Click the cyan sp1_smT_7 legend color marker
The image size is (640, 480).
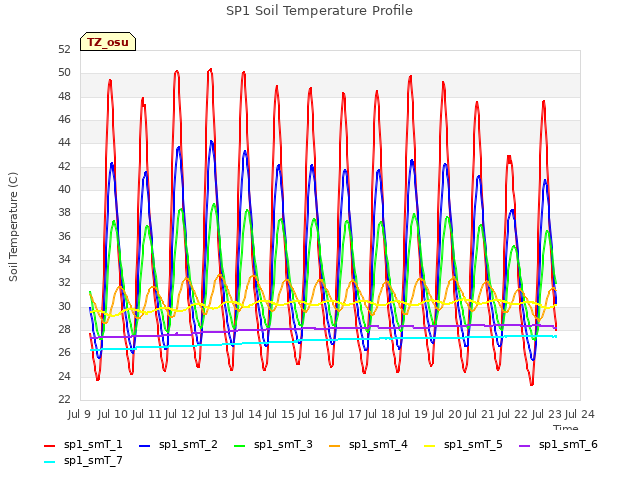49,462
